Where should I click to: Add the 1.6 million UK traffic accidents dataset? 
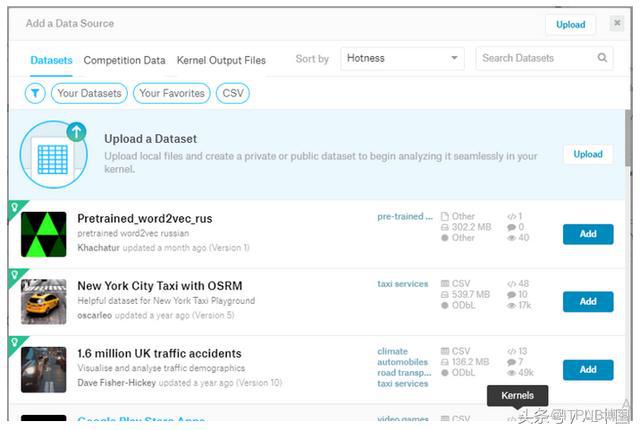[x=588, y=370]
